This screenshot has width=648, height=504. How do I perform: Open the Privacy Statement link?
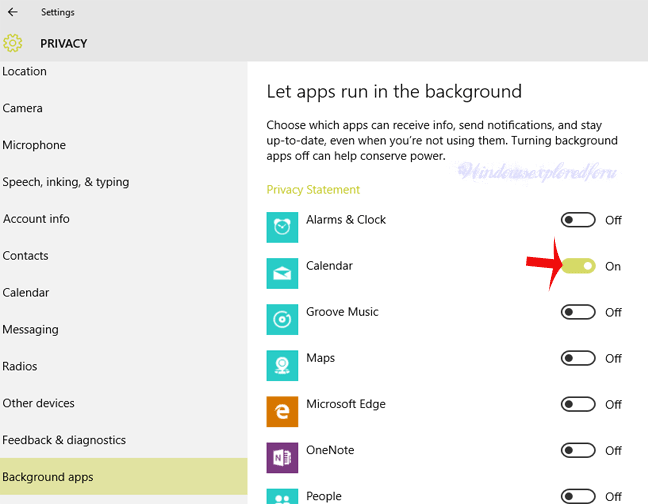(x=313, y=190)
